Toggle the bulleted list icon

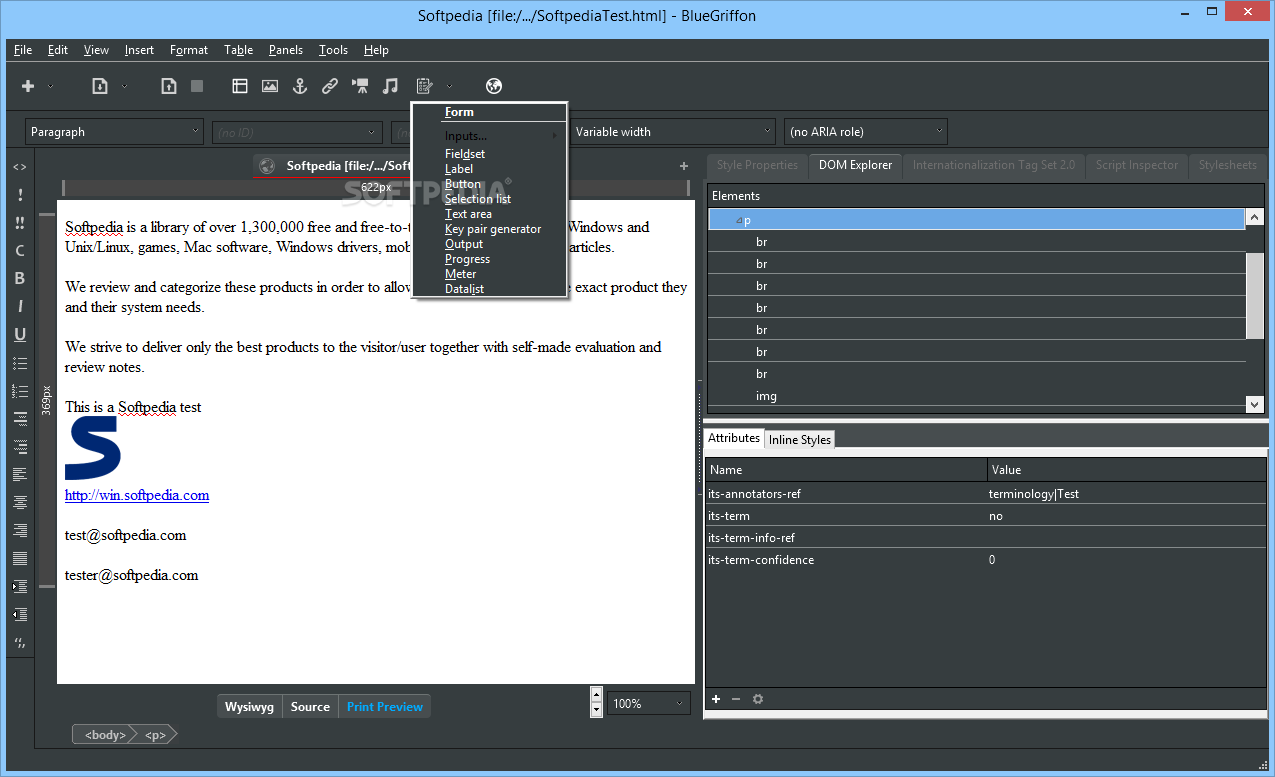pyautogui.click(x=20, y=363)
